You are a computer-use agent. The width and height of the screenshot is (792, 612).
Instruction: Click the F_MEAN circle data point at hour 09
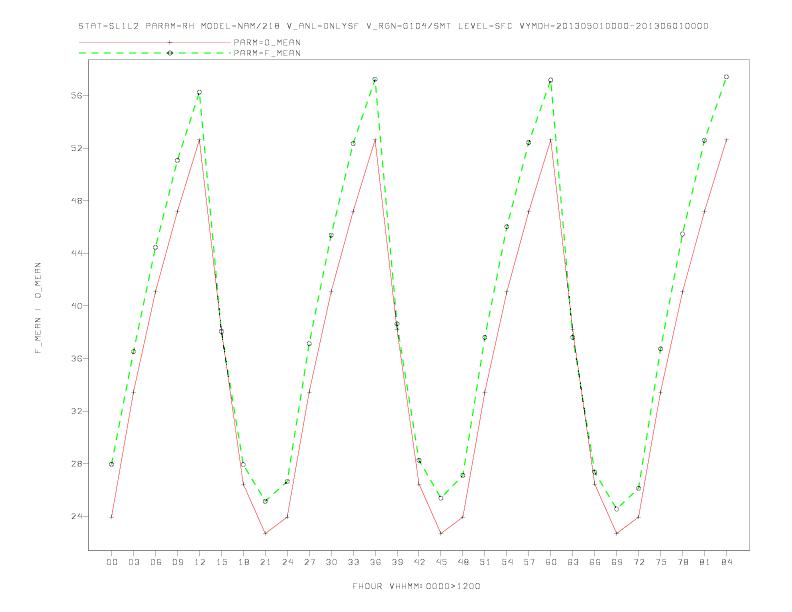click(177, 161)
